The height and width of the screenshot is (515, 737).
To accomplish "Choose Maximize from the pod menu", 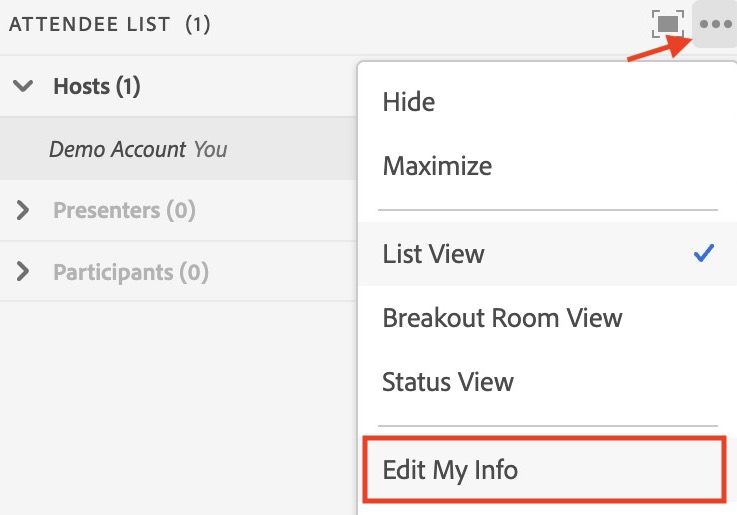I will [x=437, y=166].
